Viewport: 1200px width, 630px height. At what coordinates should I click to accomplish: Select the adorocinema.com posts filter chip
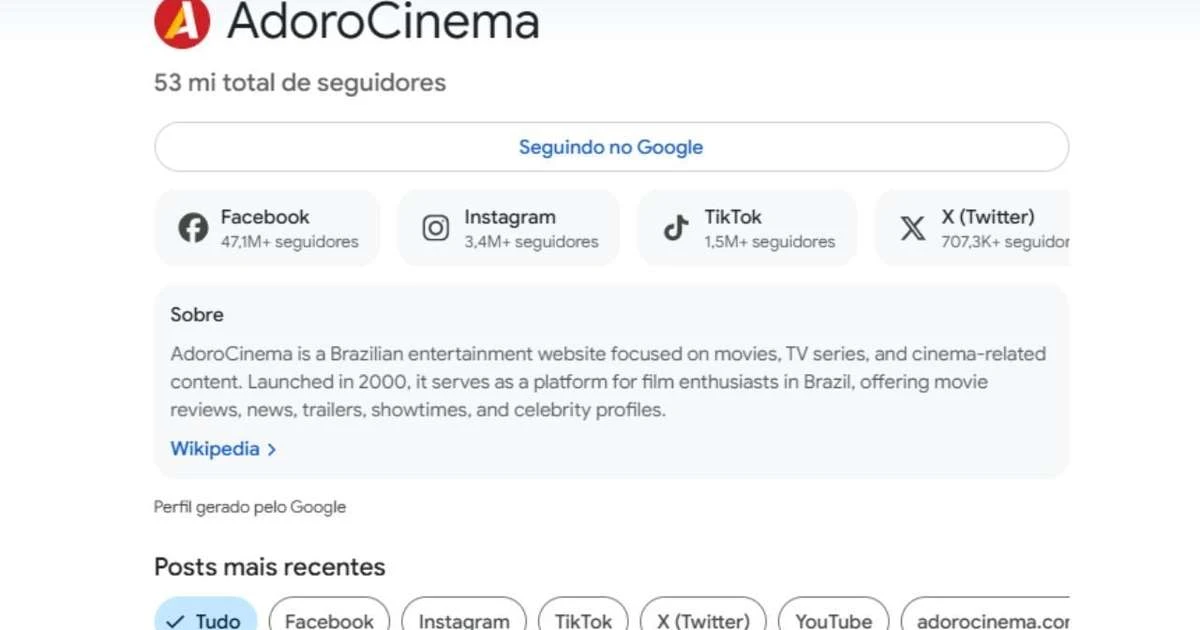point(985,620)
